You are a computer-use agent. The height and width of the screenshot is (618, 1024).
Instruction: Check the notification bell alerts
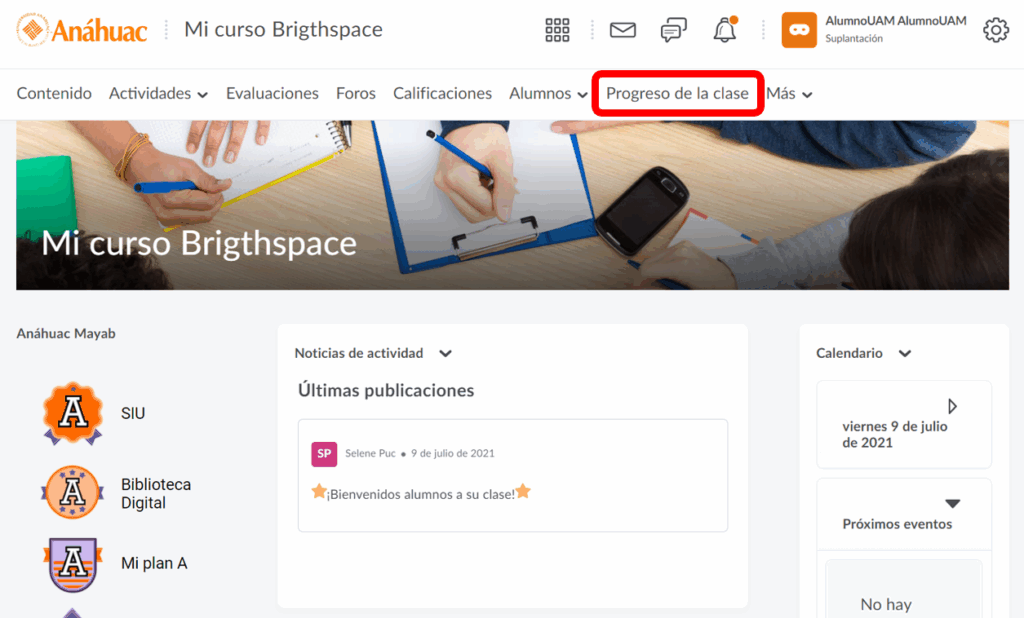point(725,30)
